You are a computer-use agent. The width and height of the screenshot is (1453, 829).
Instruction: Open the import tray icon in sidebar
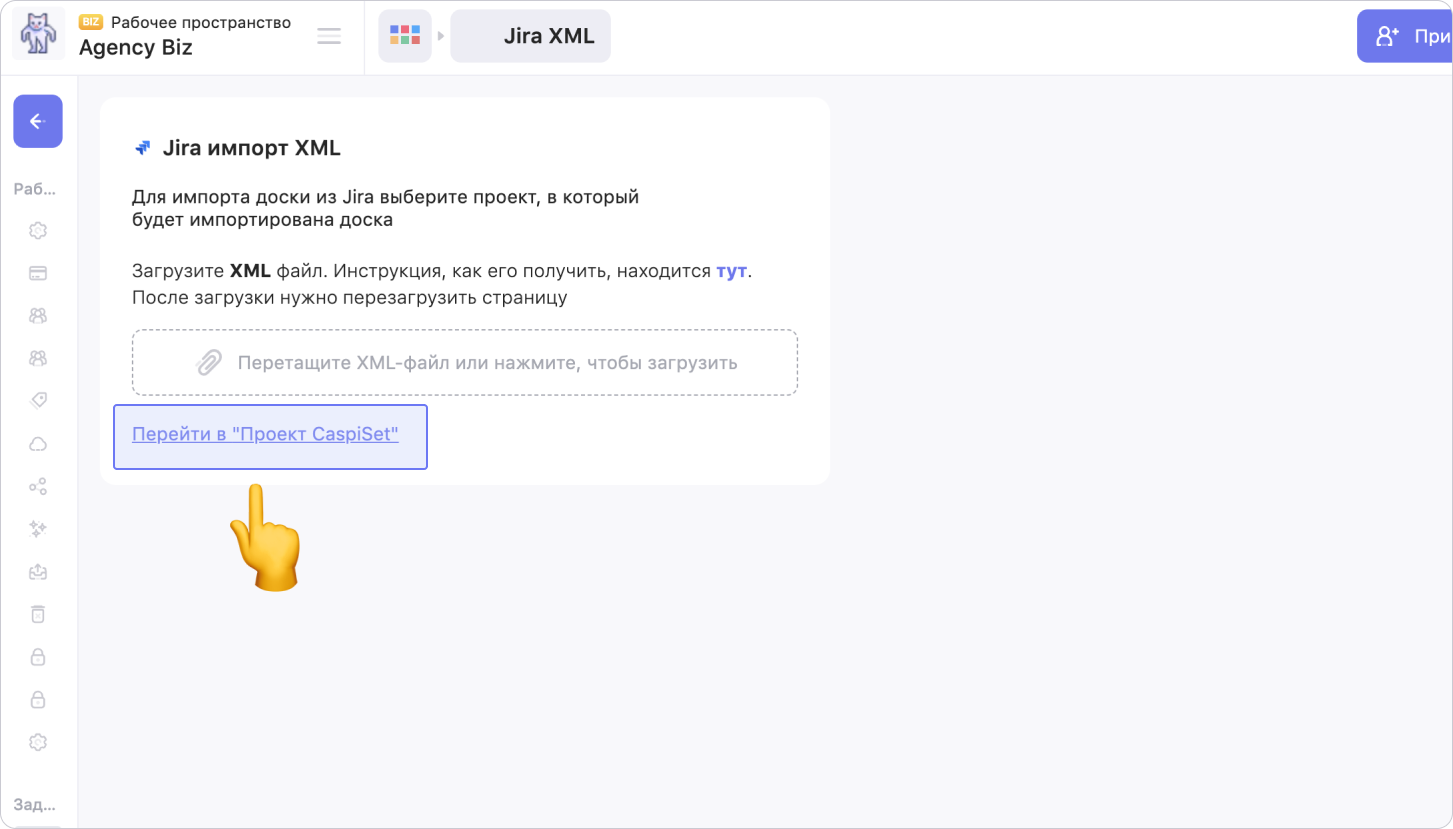tap(38, 572)
